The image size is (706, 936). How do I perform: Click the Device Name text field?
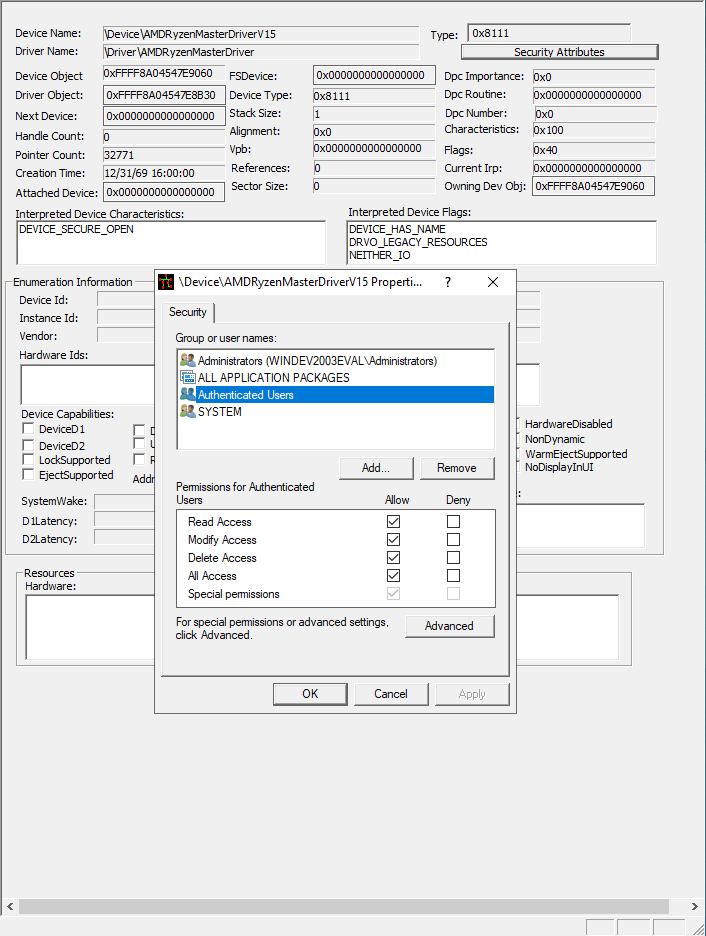[x=260, y=34]
